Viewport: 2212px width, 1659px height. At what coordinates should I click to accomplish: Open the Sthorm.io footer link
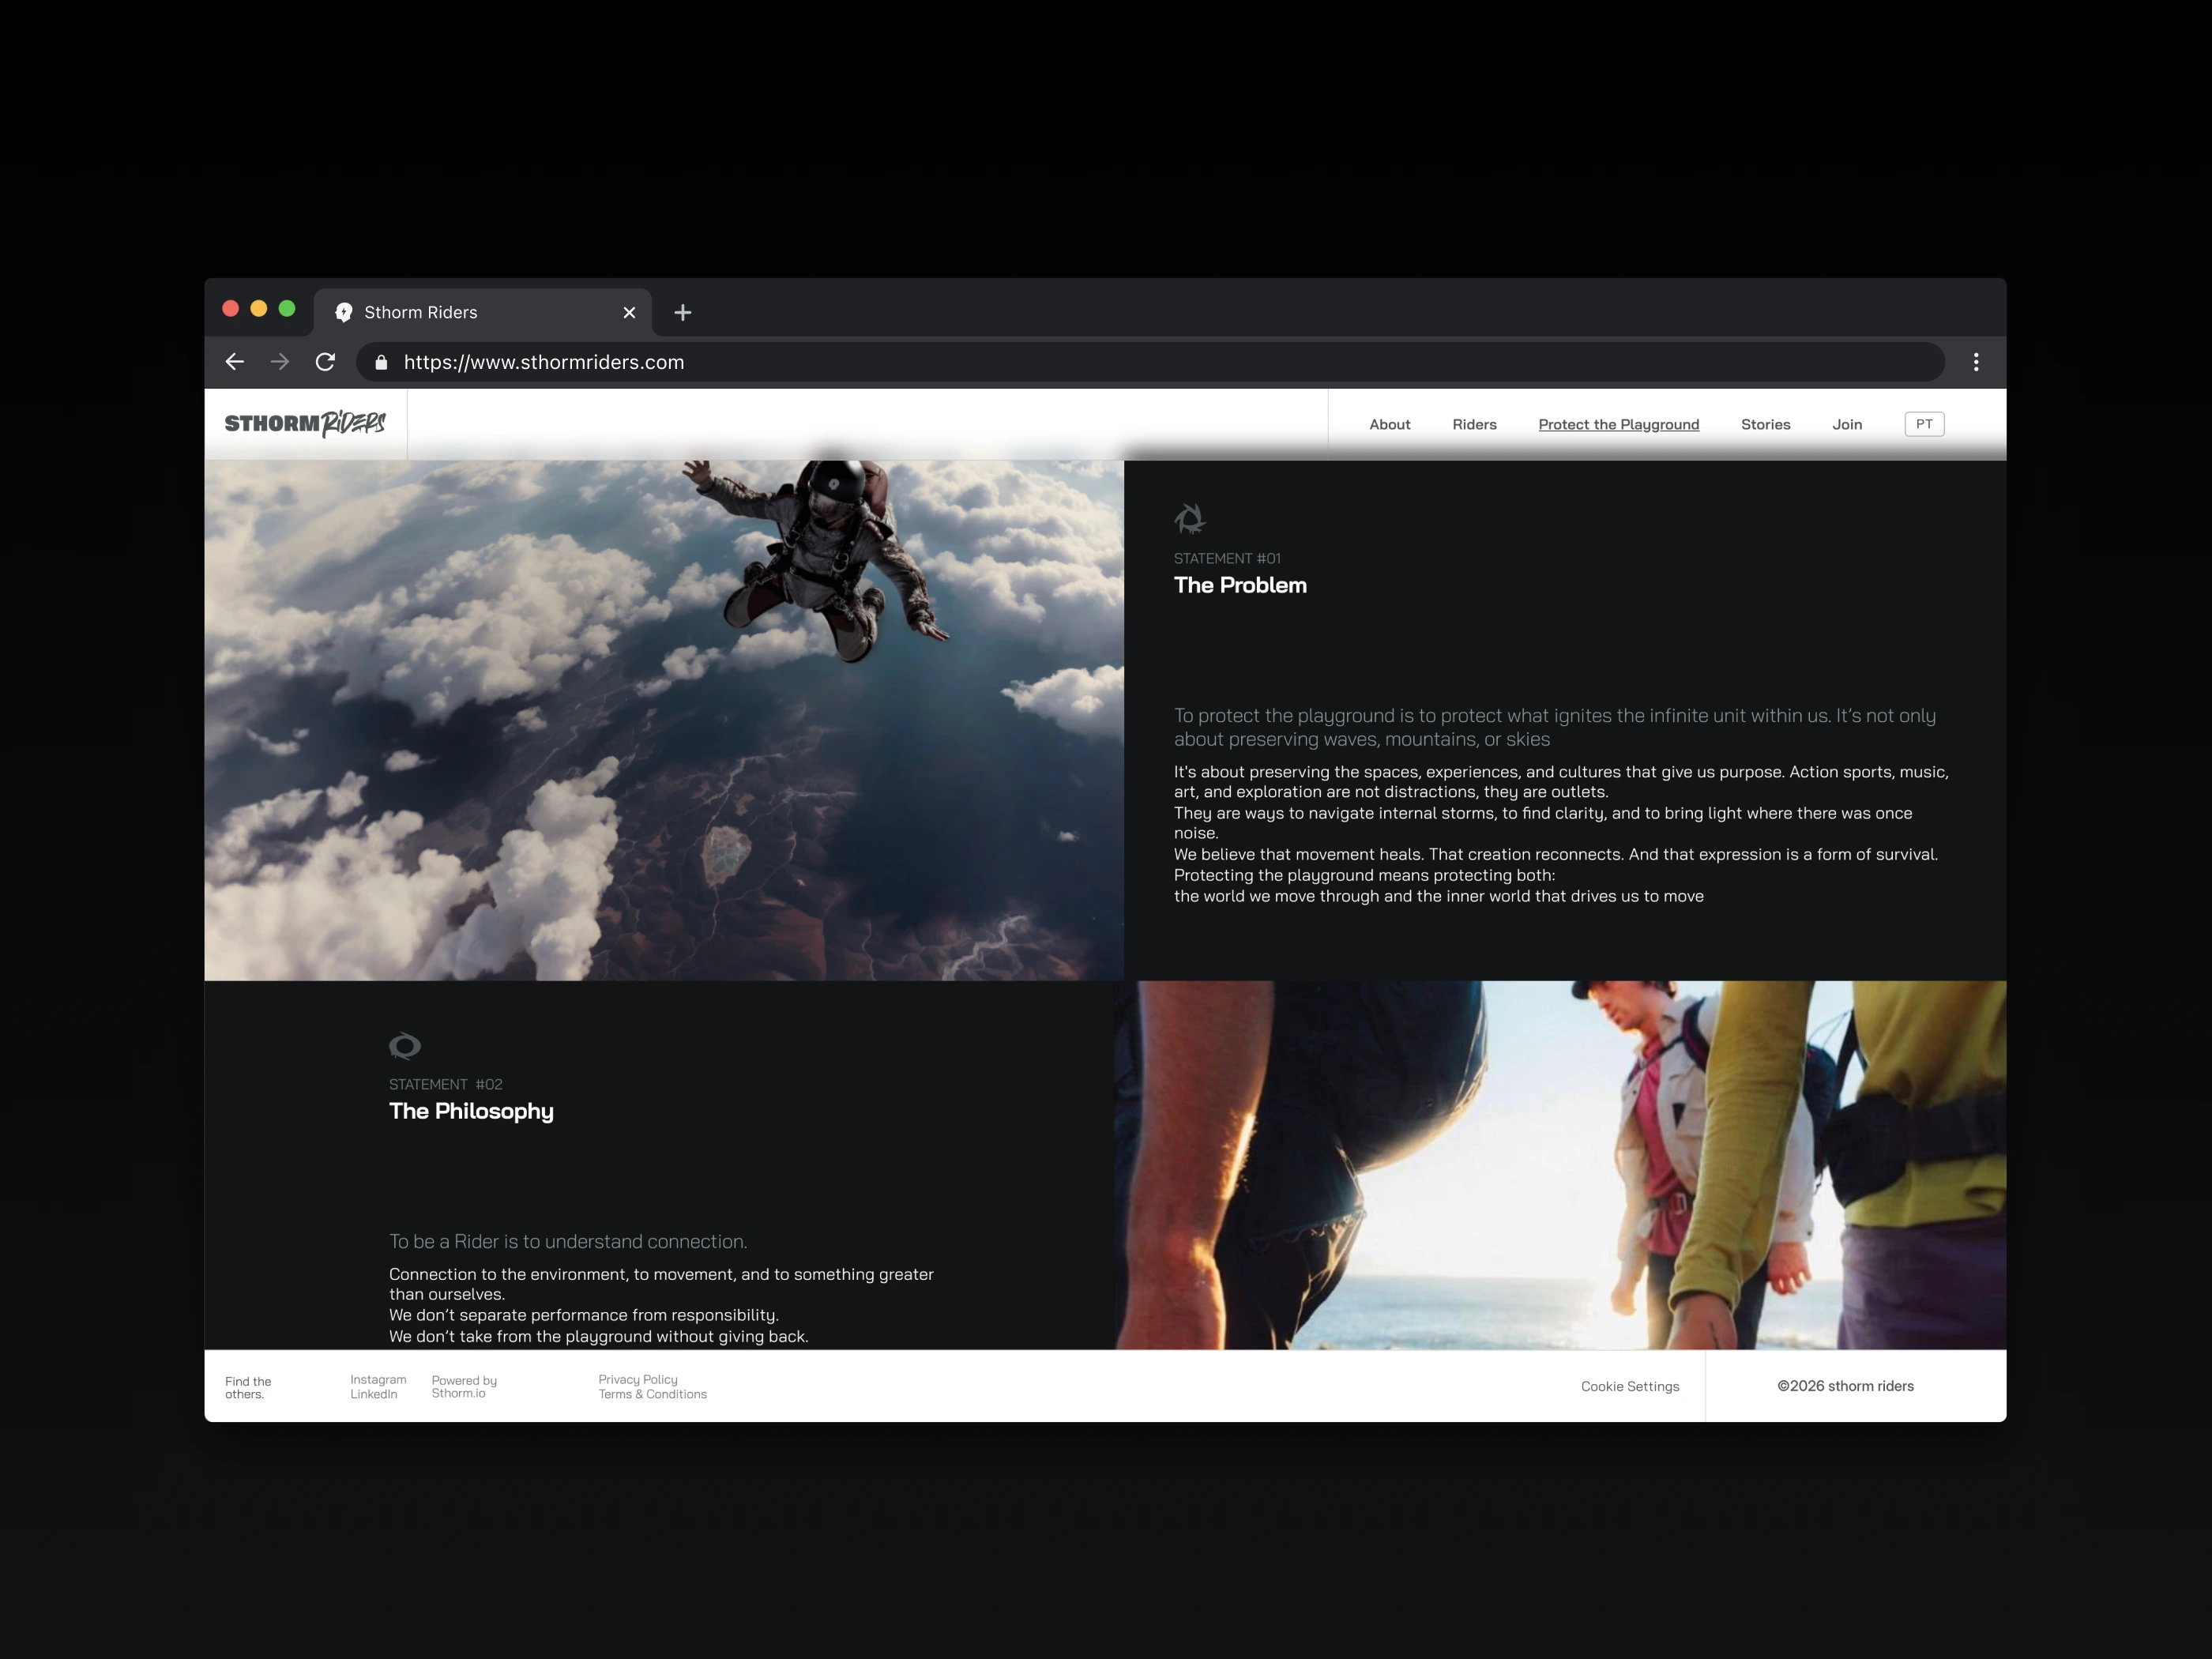tap(458, 1394)
